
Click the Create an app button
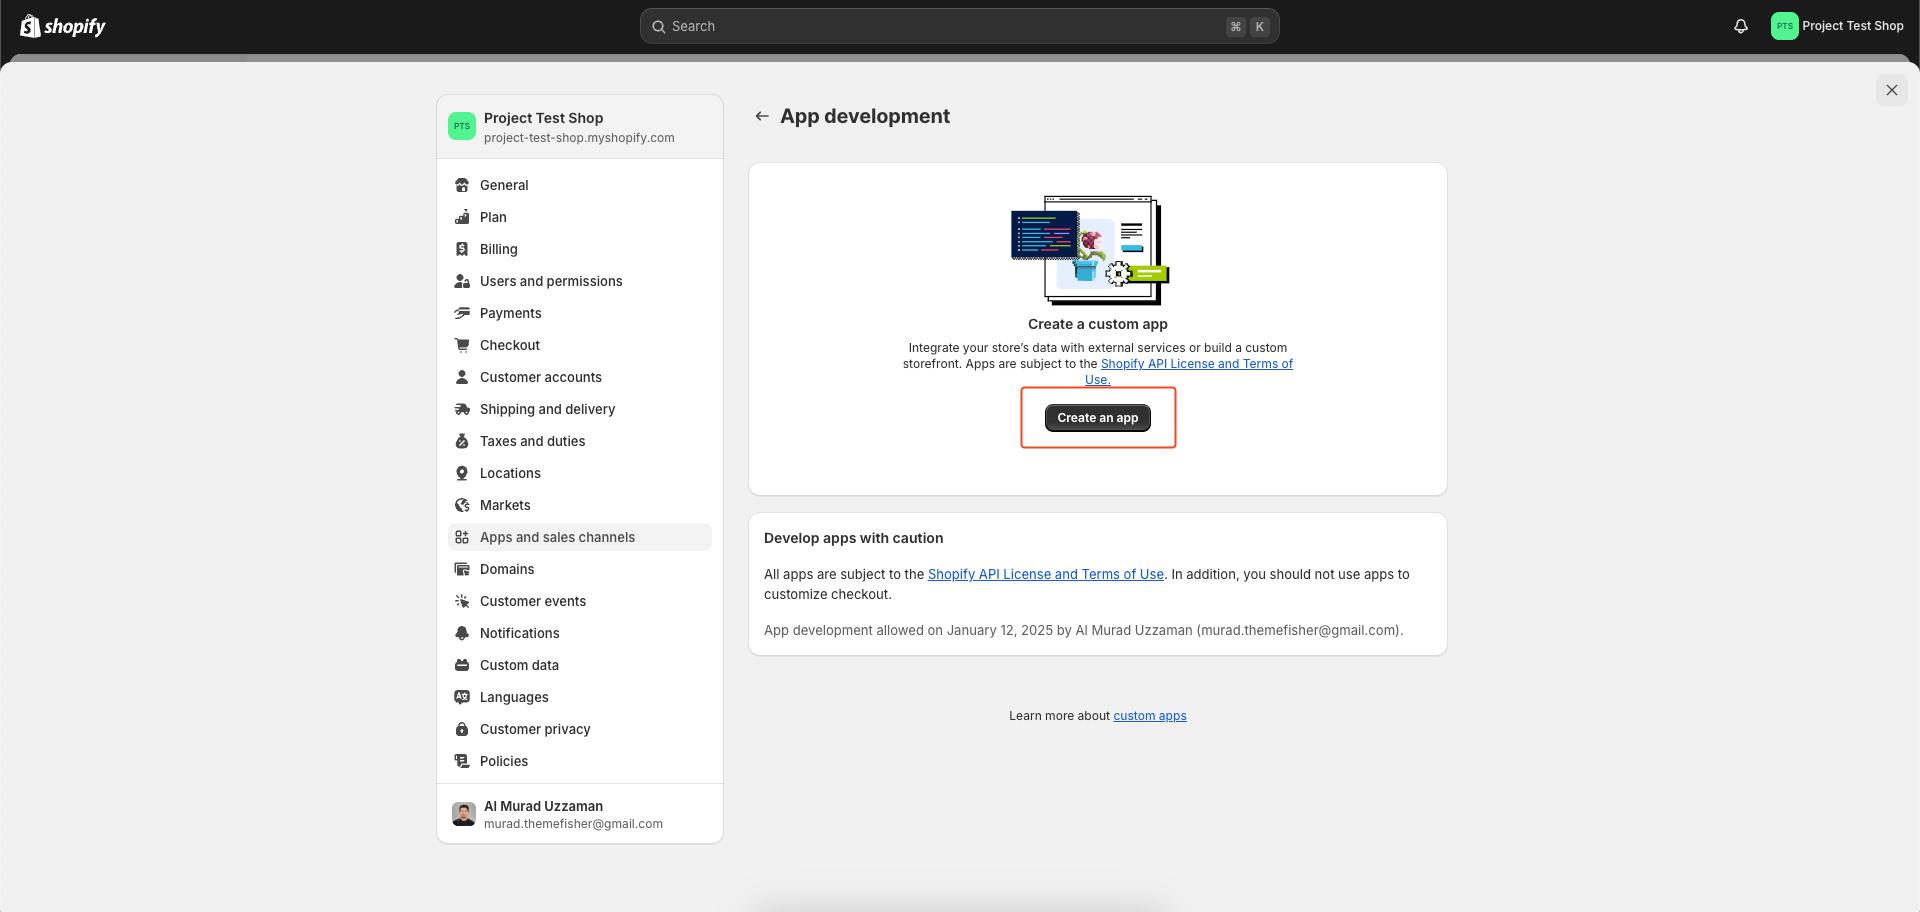pos(1097,418)
